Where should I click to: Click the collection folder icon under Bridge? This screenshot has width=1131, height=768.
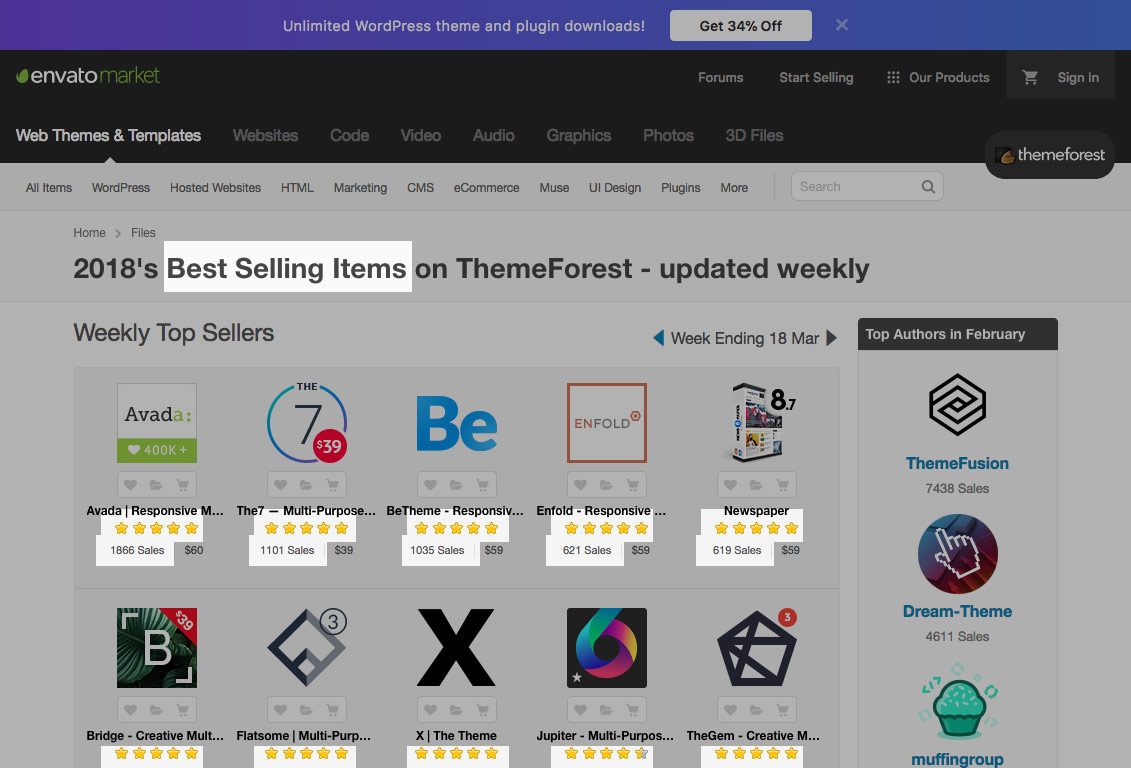(x=157, y=710)
